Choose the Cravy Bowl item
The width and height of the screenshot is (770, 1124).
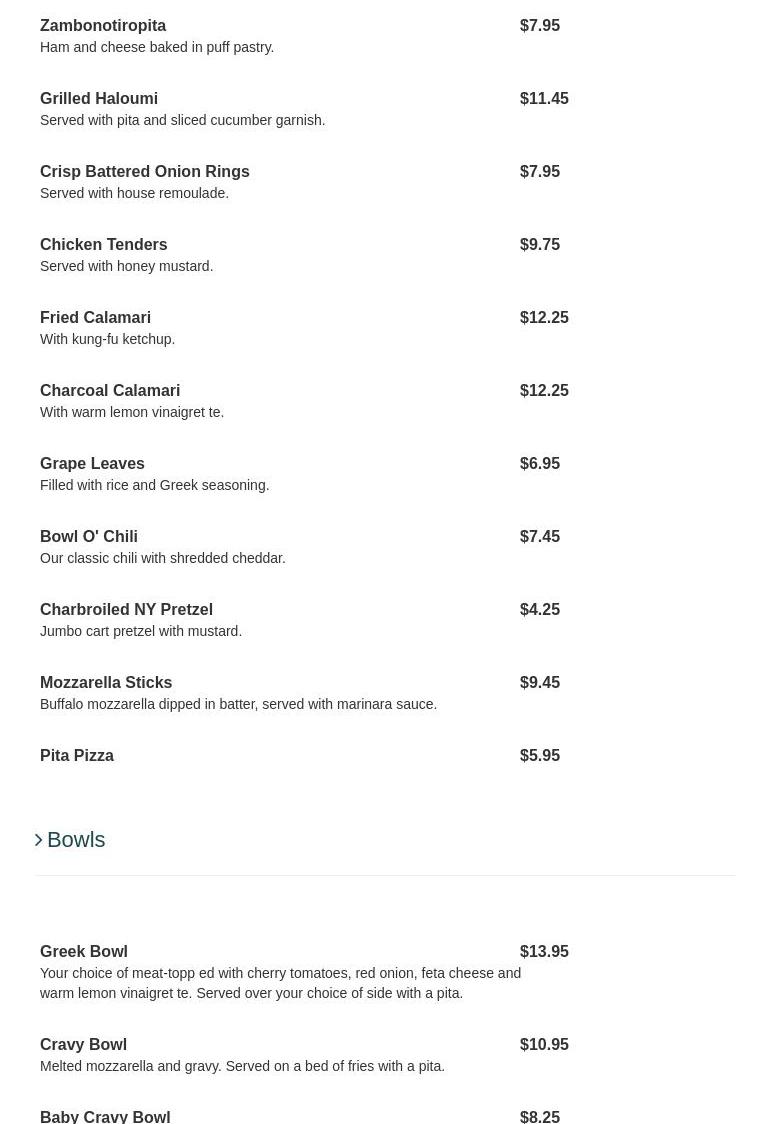[83, 1045]
